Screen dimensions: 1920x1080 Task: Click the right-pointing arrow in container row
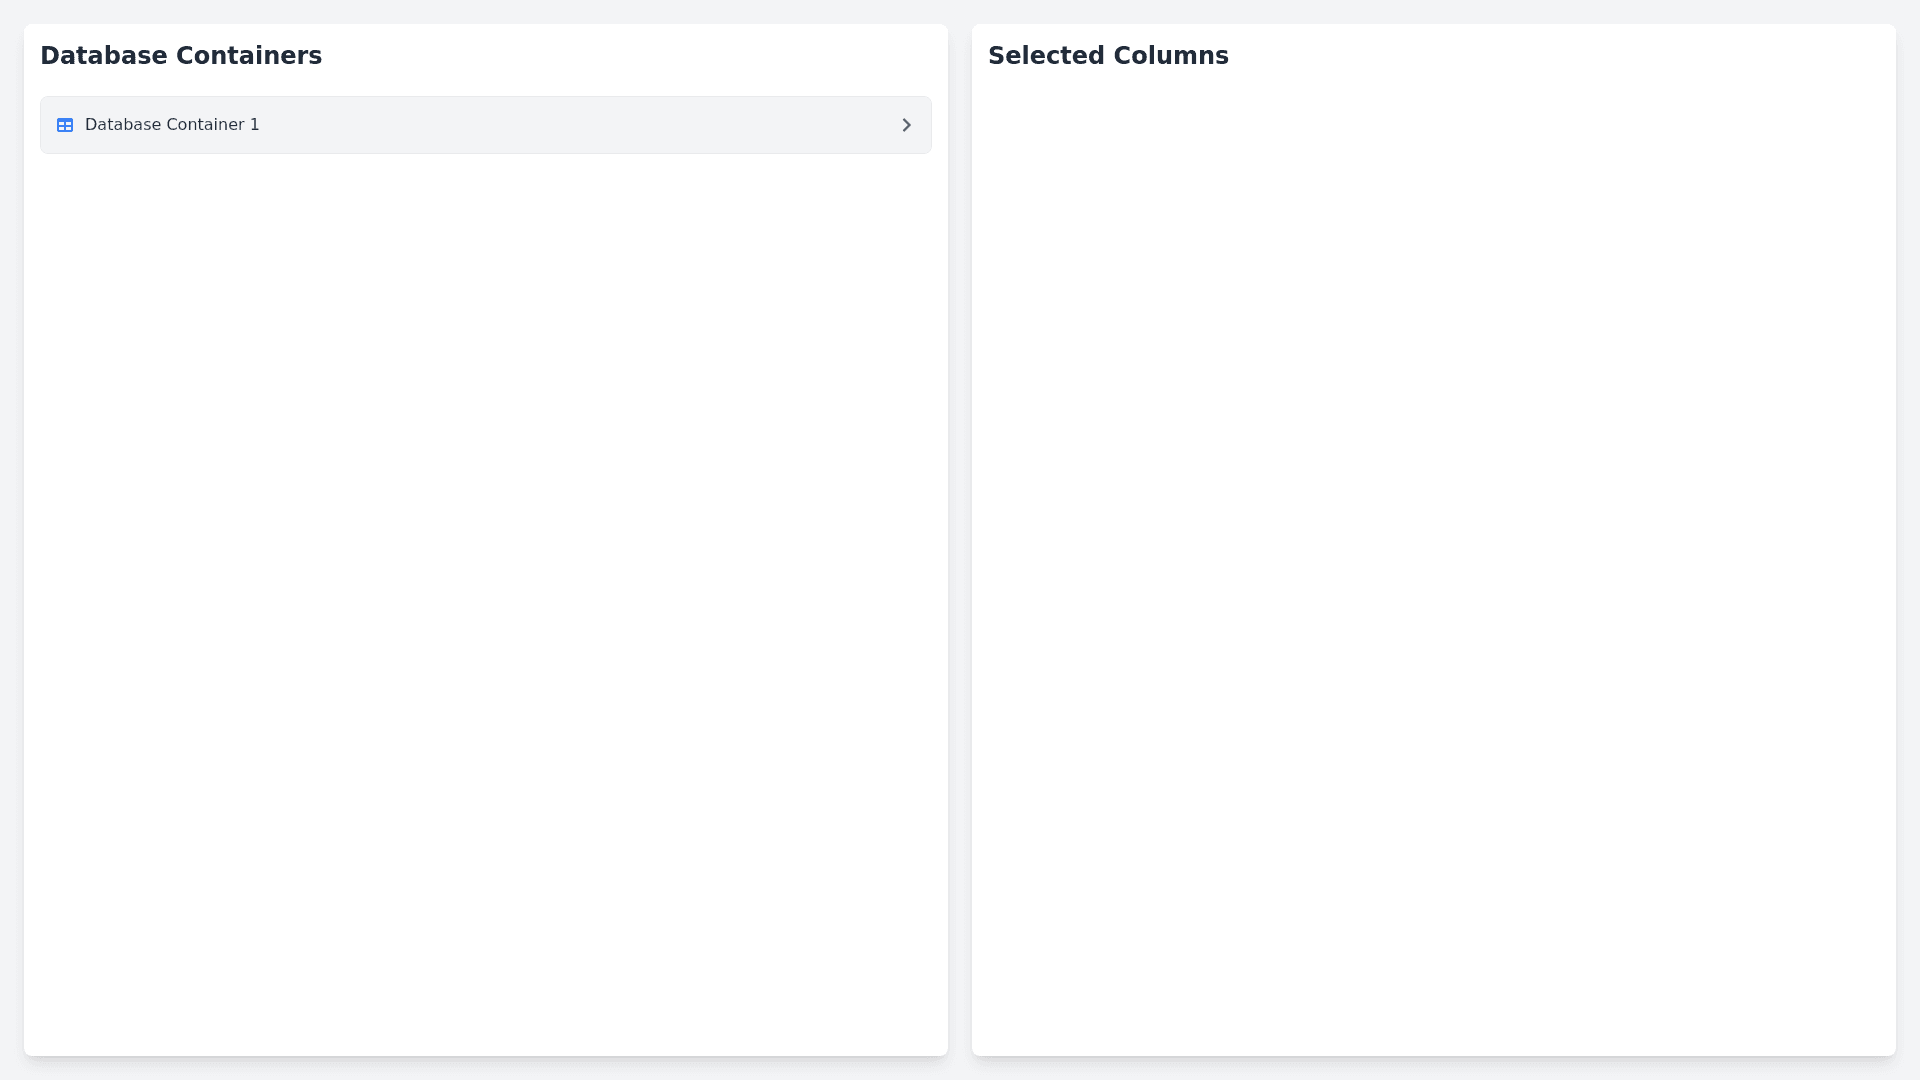(906, 125)
